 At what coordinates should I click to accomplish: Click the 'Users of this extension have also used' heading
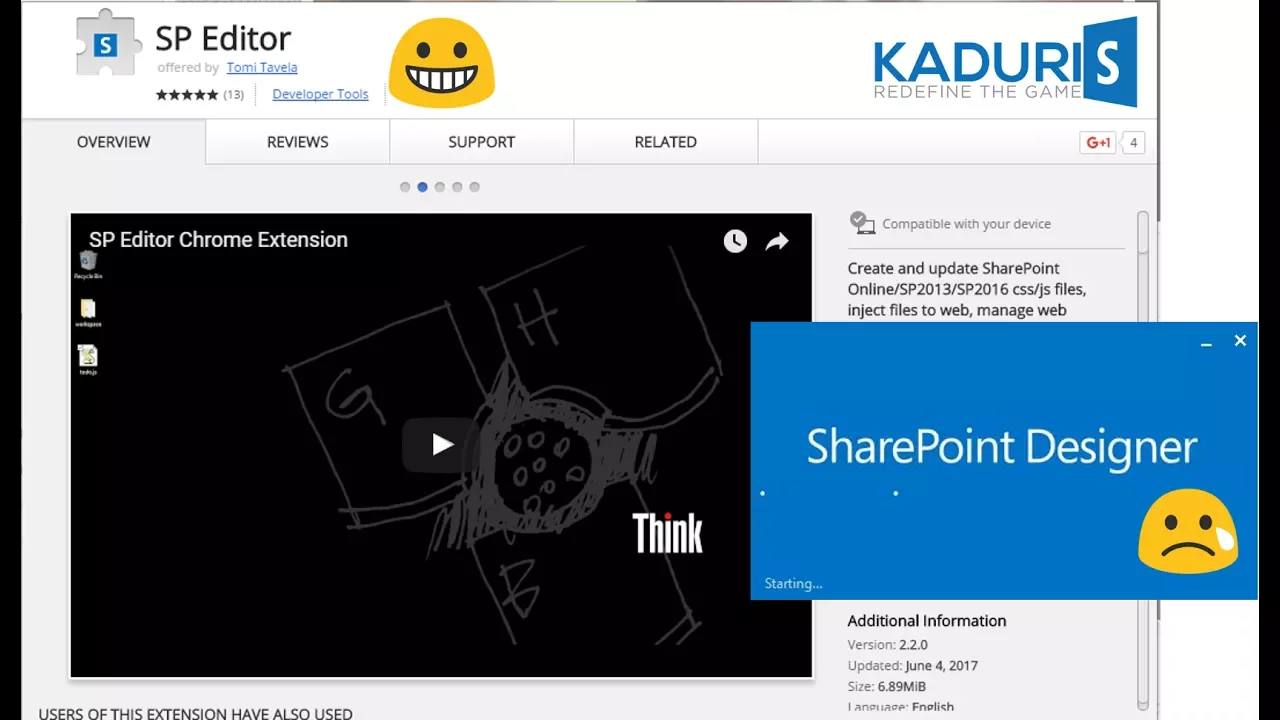pos(196,714)
